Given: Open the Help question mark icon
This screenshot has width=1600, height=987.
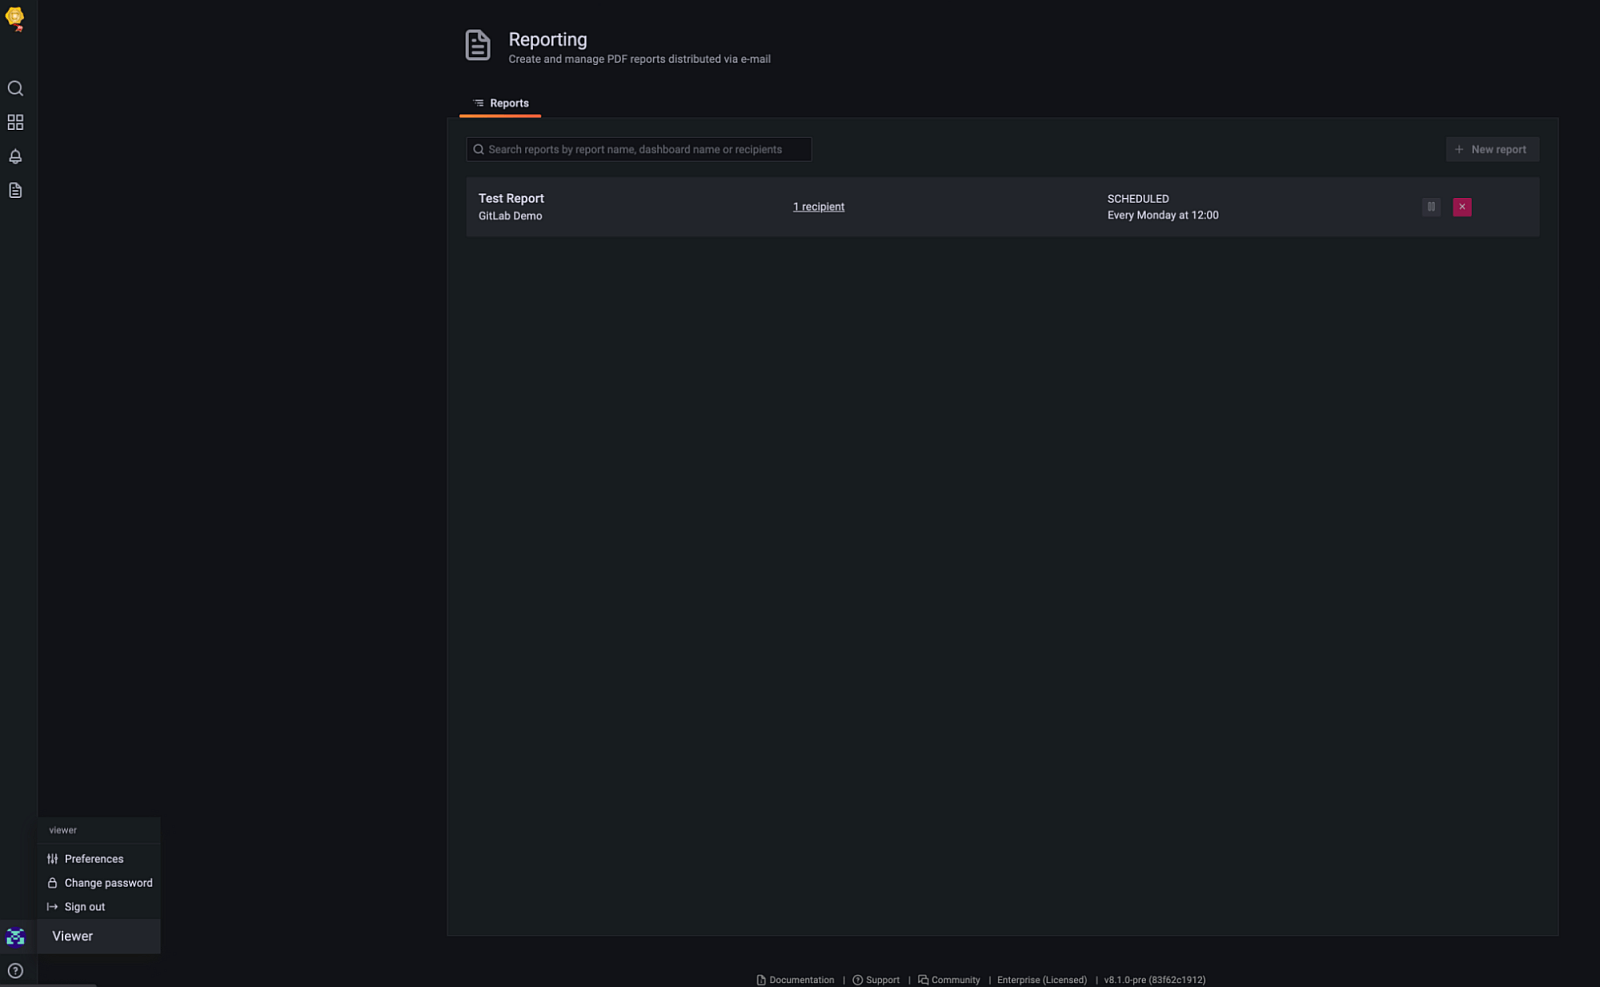Looking at the screenshot, I should pyautogui.click(x=15, y=971).
